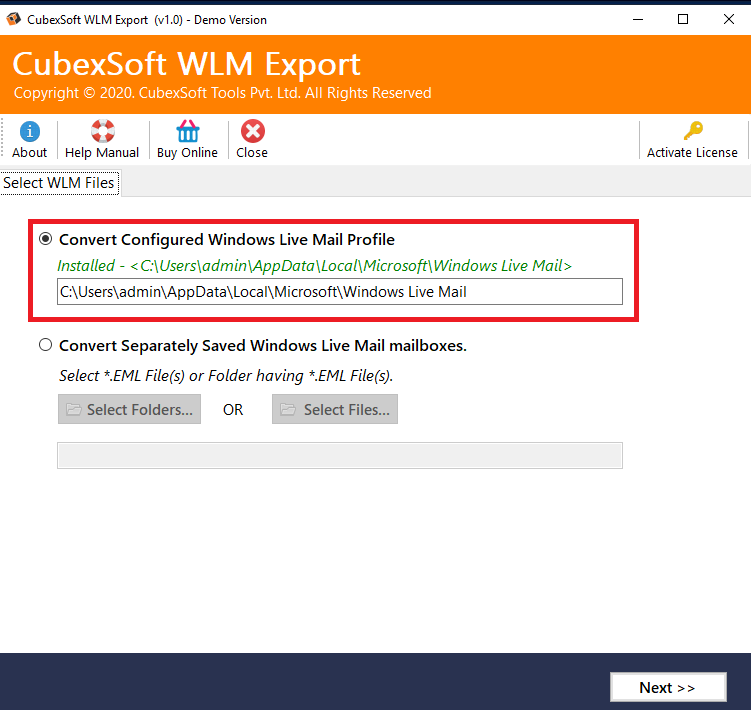The height and width of the screenshot is (710, 751).
Task: Minimize the WLM Export window
Action: coord(637,19)
